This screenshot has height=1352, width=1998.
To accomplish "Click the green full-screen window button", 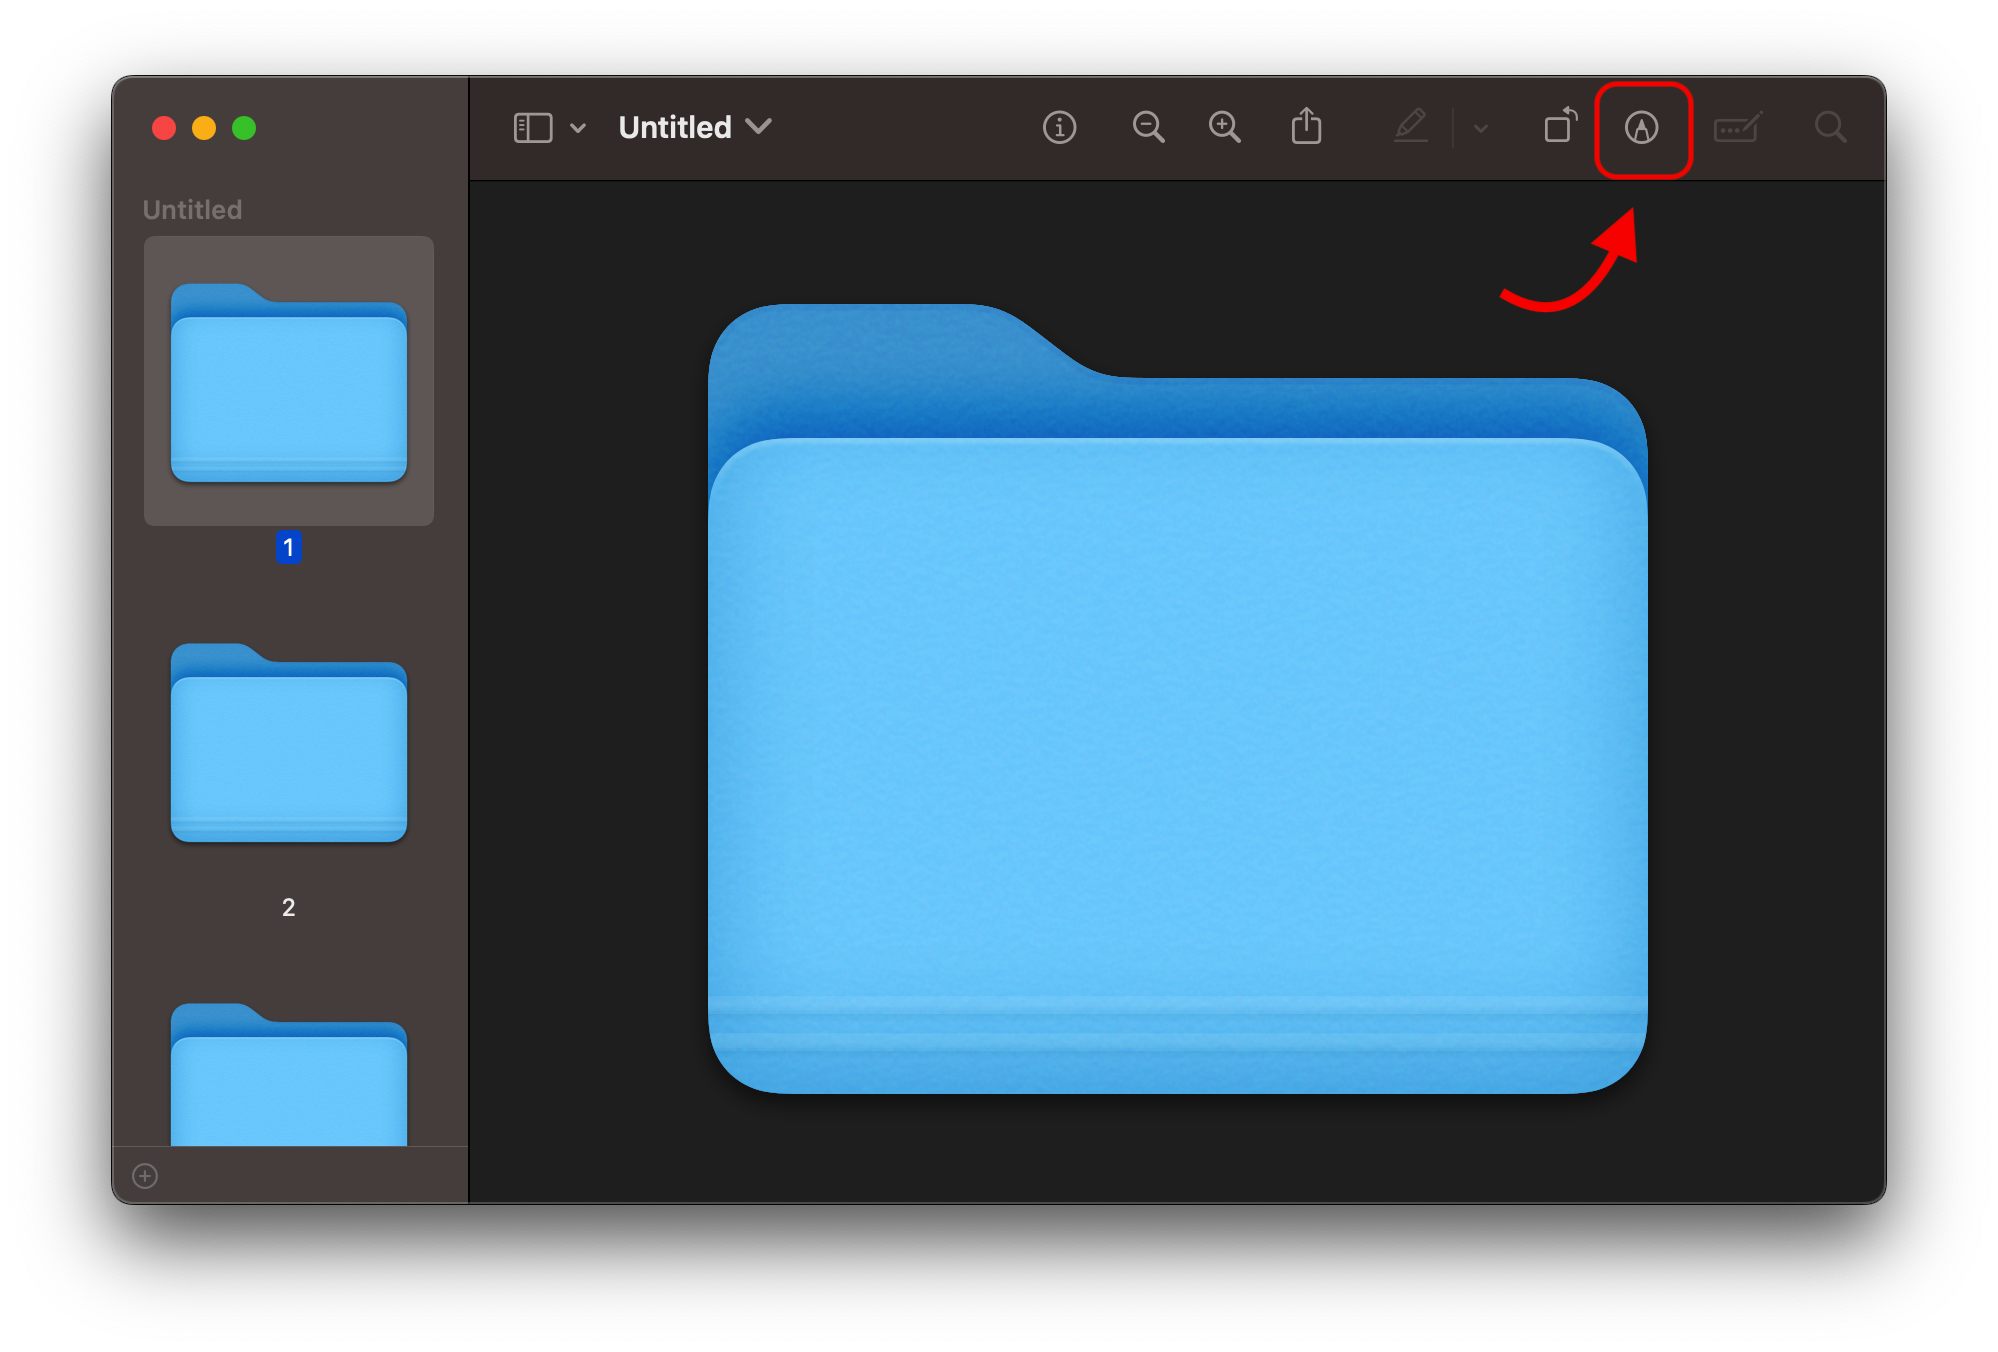I will coord(244,128).
